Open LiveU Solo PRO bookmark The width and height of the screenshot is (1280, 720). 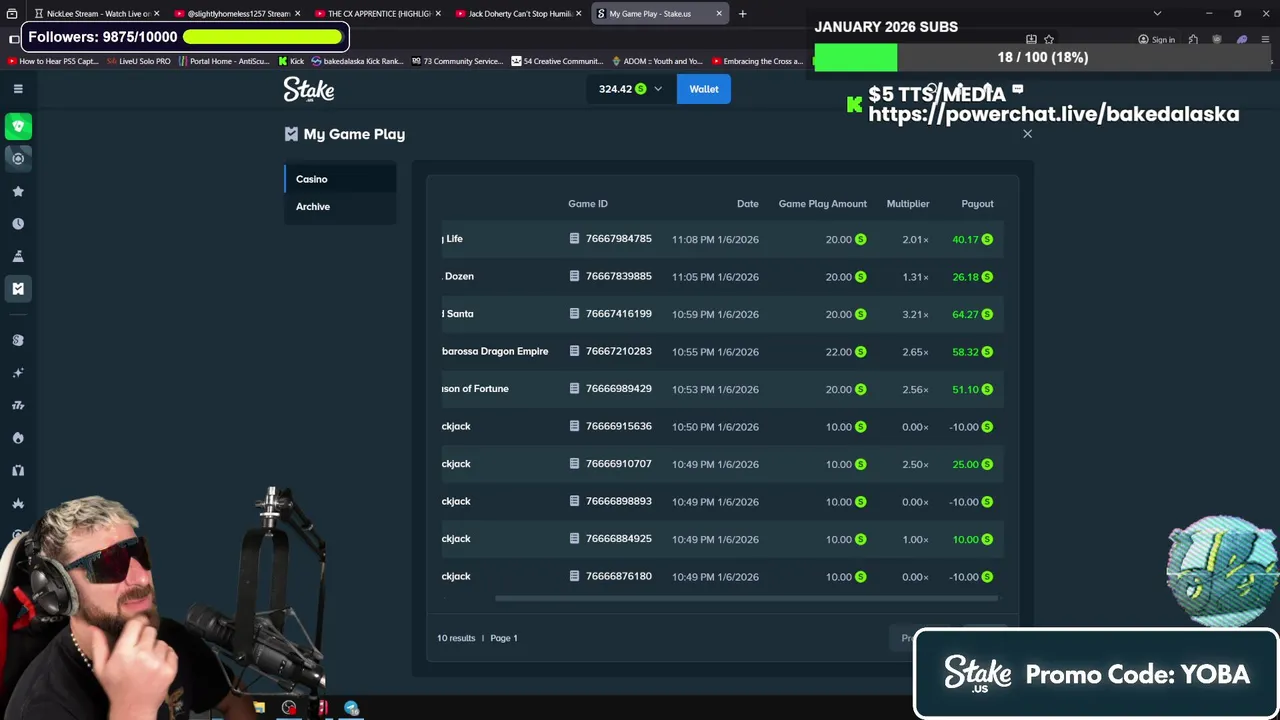(138, 61)
